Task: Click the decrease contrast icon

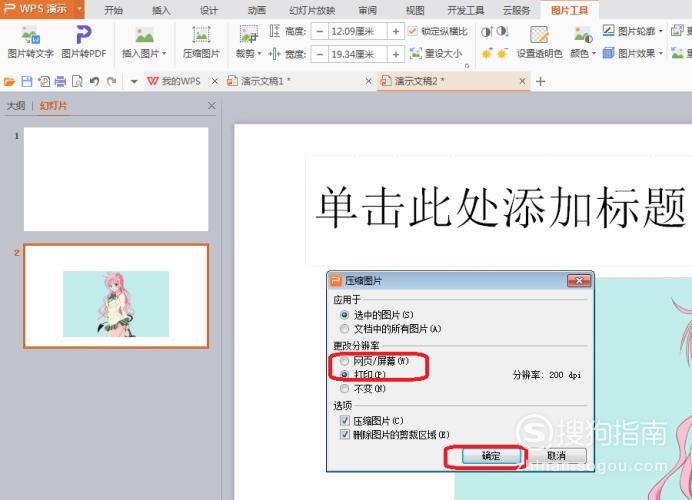Action: coord(502,31)
